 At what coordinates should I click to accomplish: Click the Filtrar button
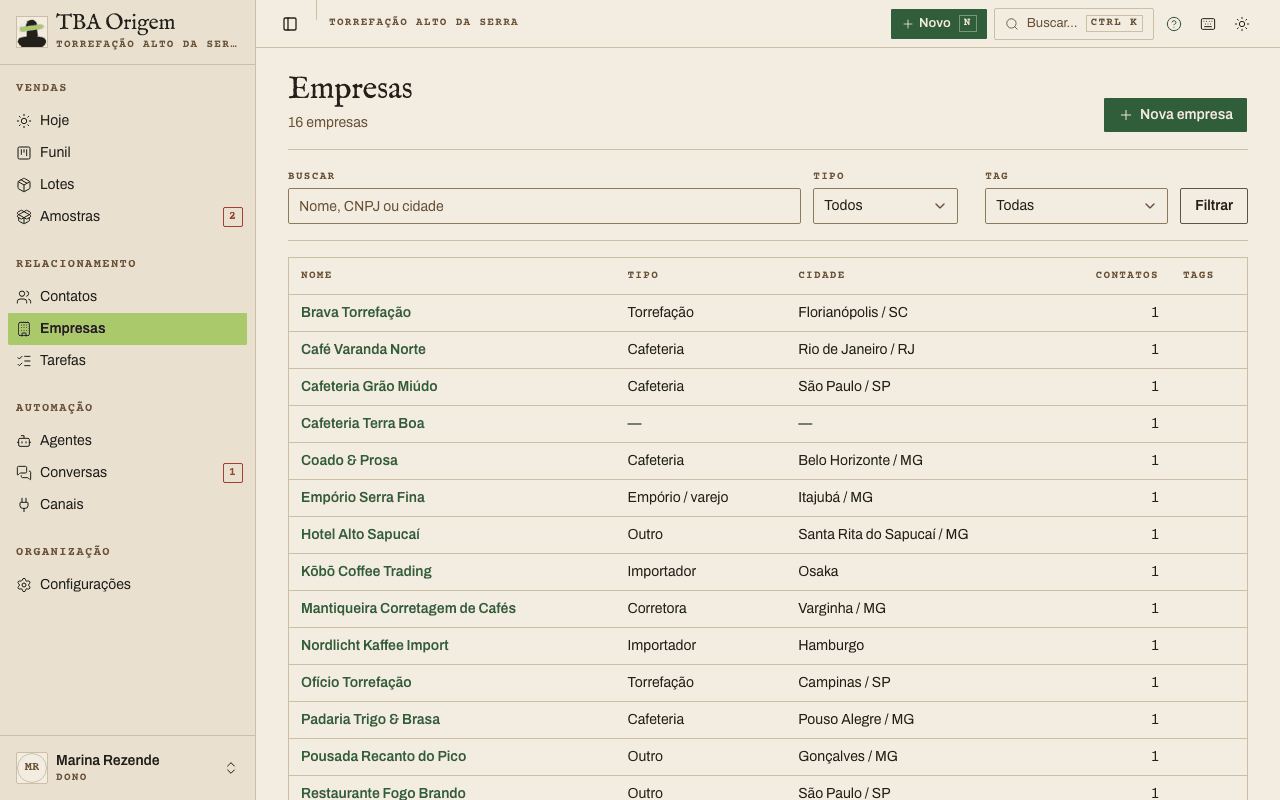pyautogui.click(x=1214, y=205)
